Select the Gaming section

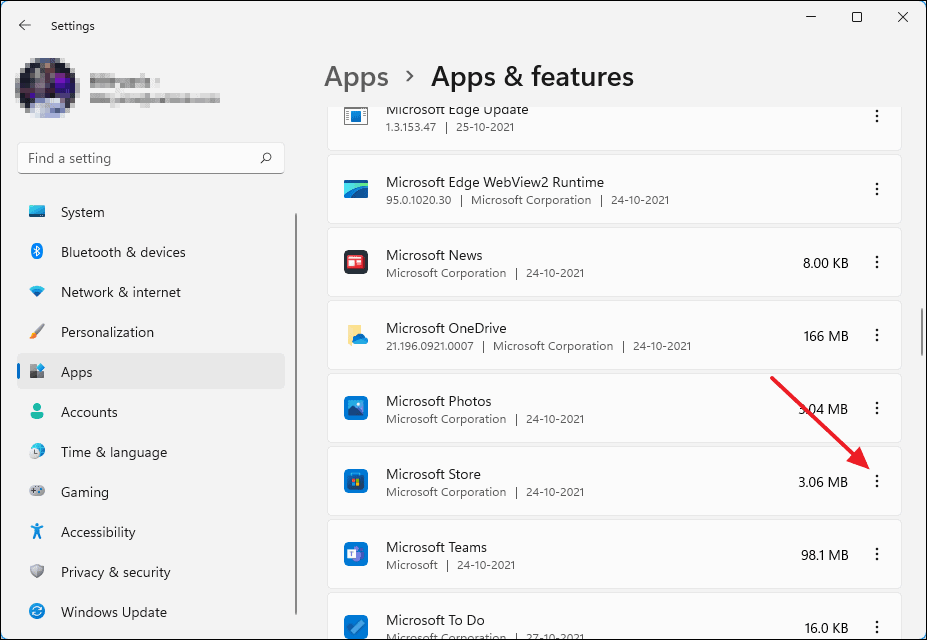(85, 492)
